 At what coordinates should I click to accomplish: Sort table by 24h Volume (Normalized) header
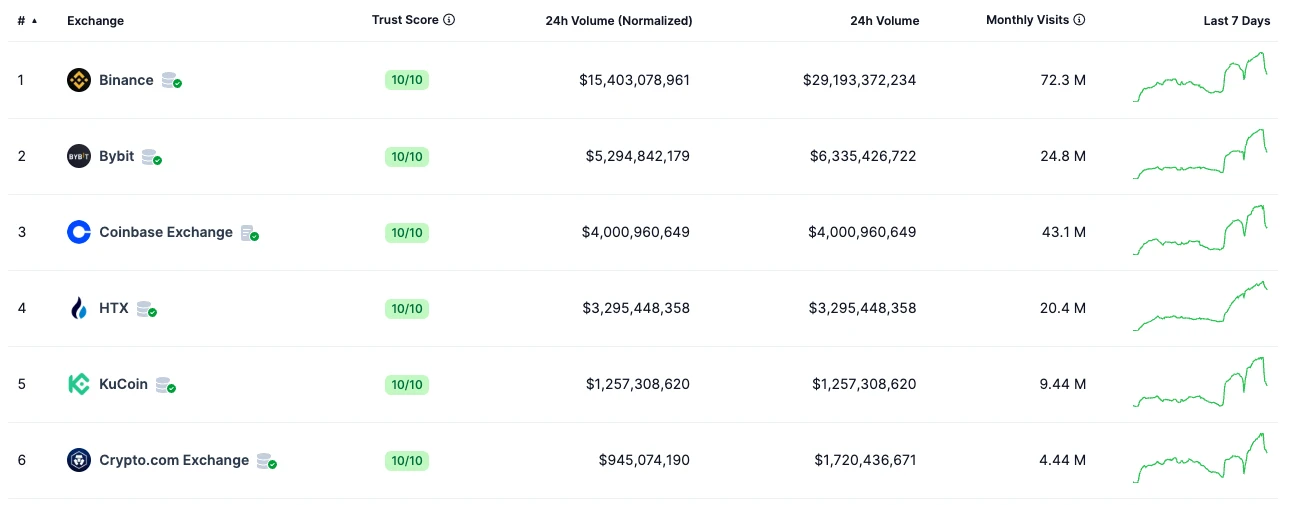click(618, 21)
